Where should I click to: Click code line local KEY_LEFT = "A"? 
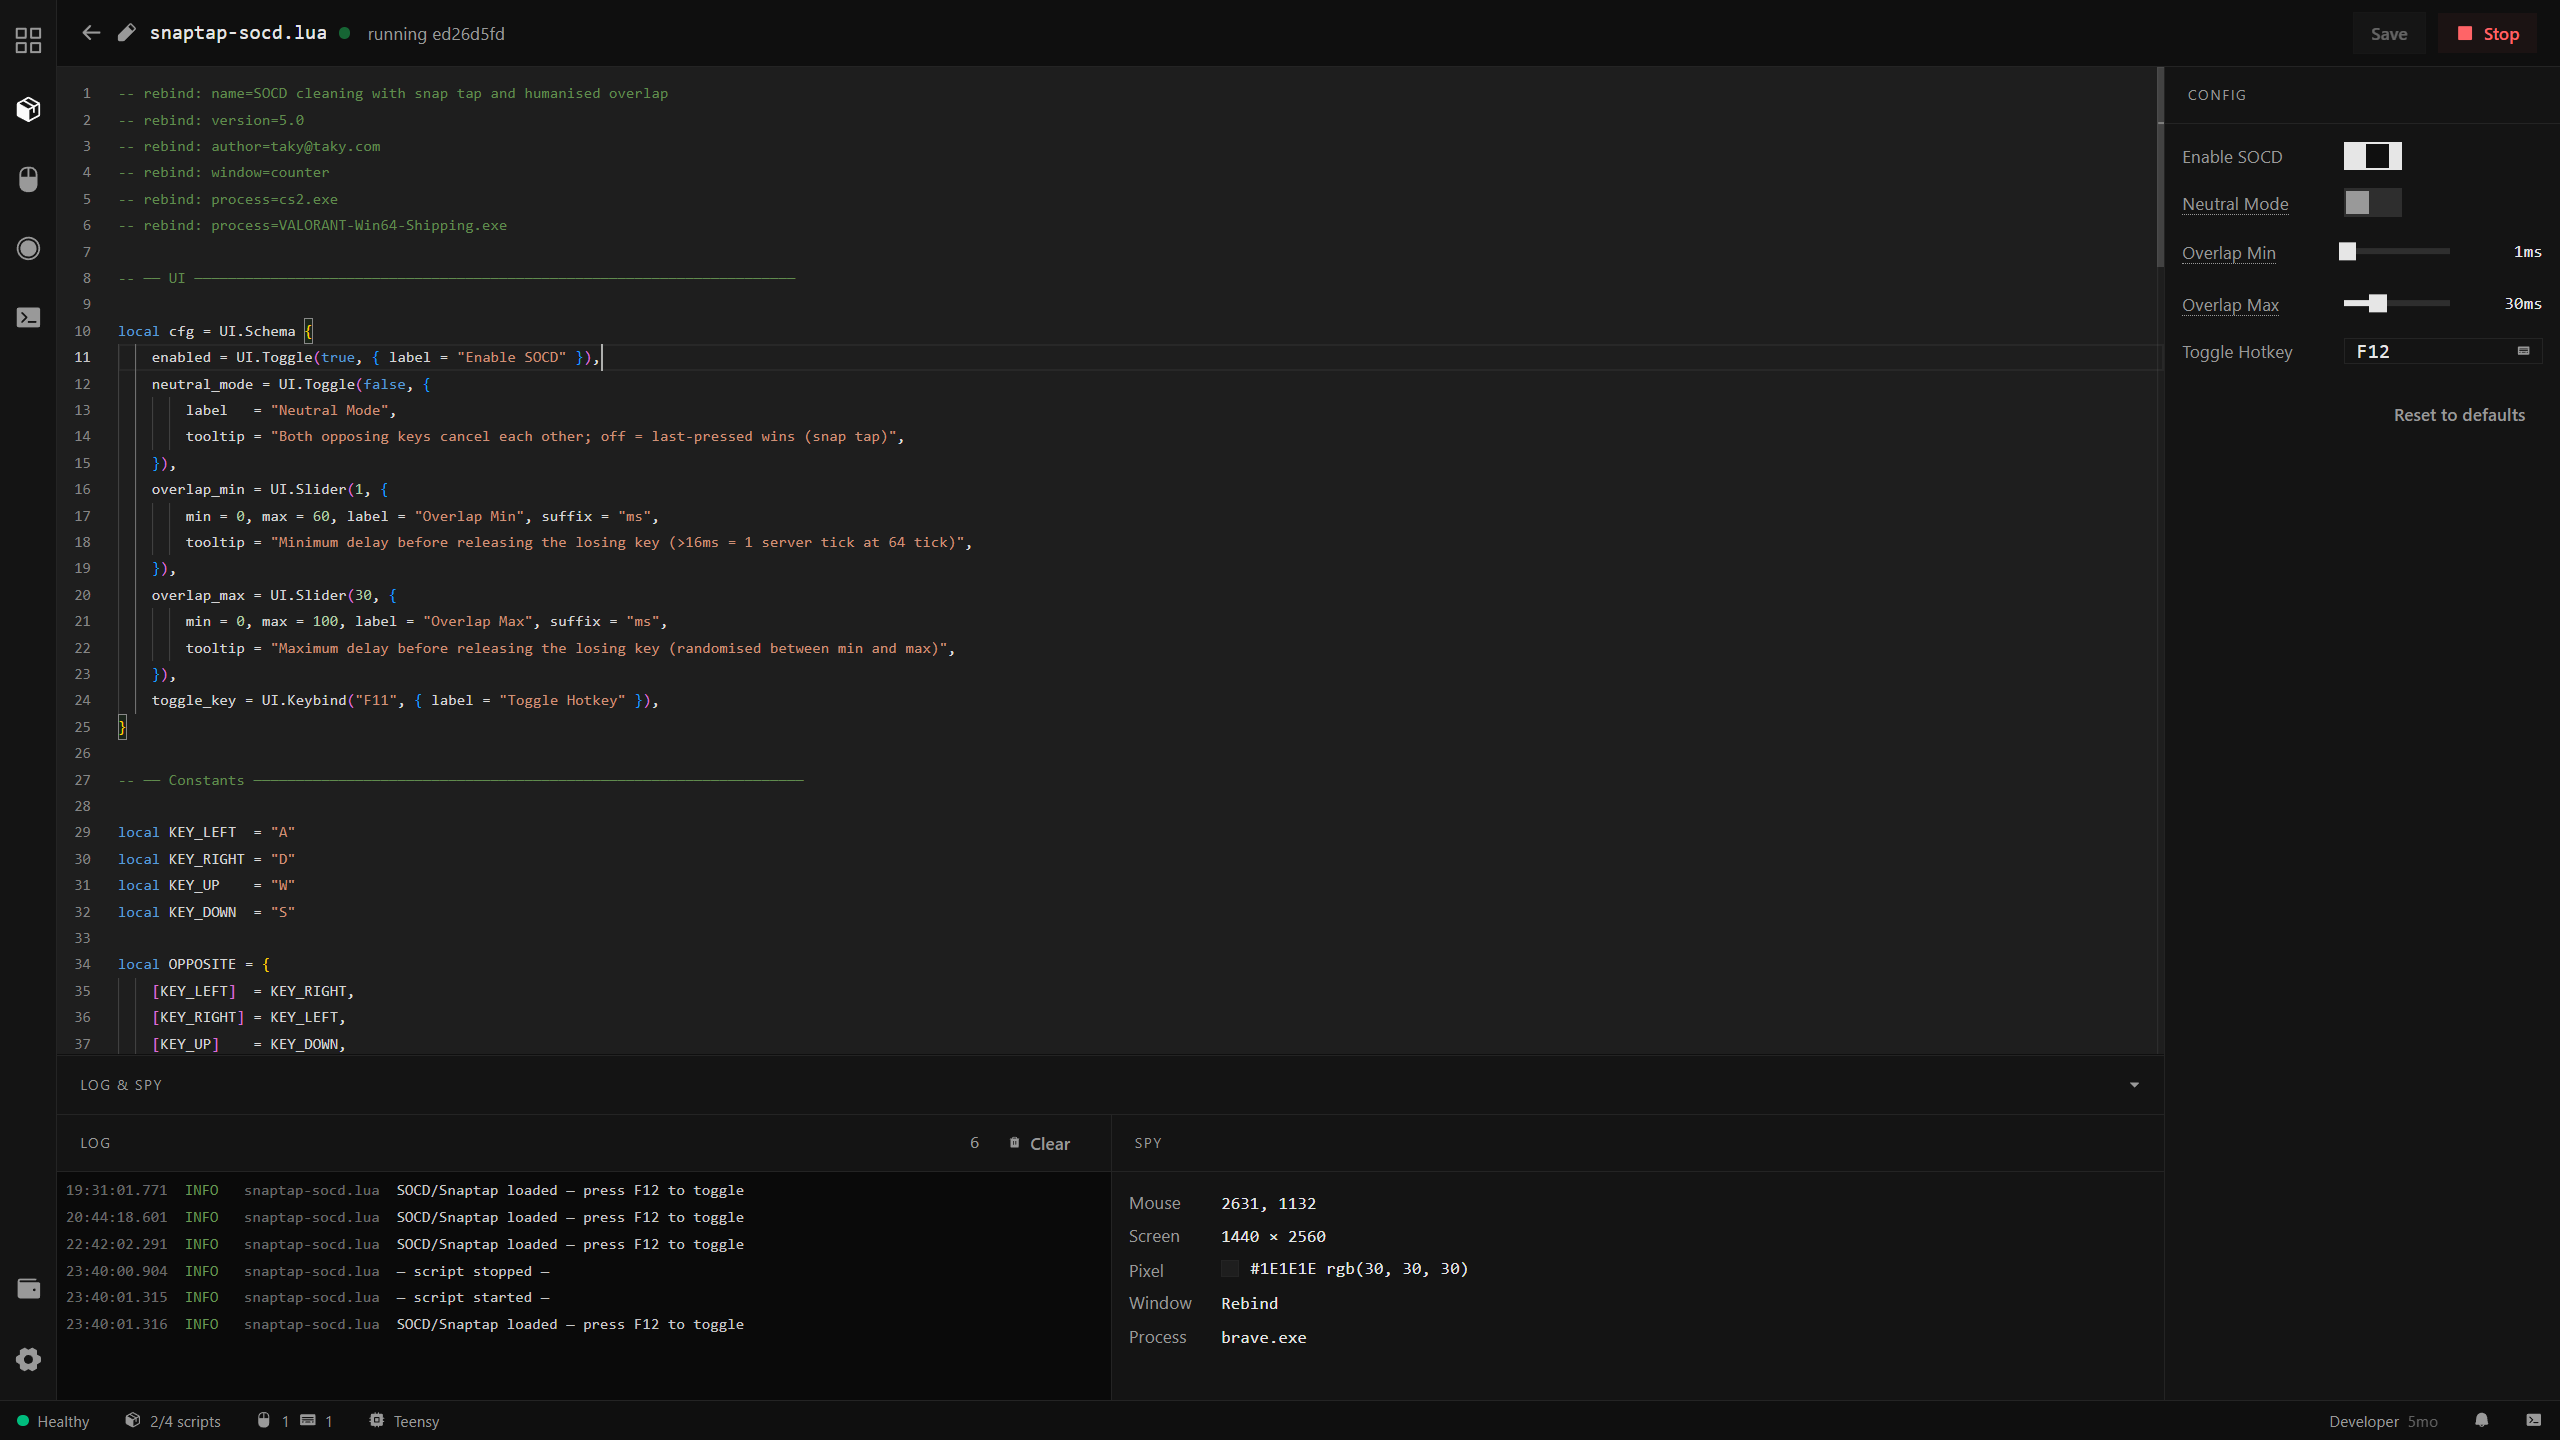pos(206,832)
